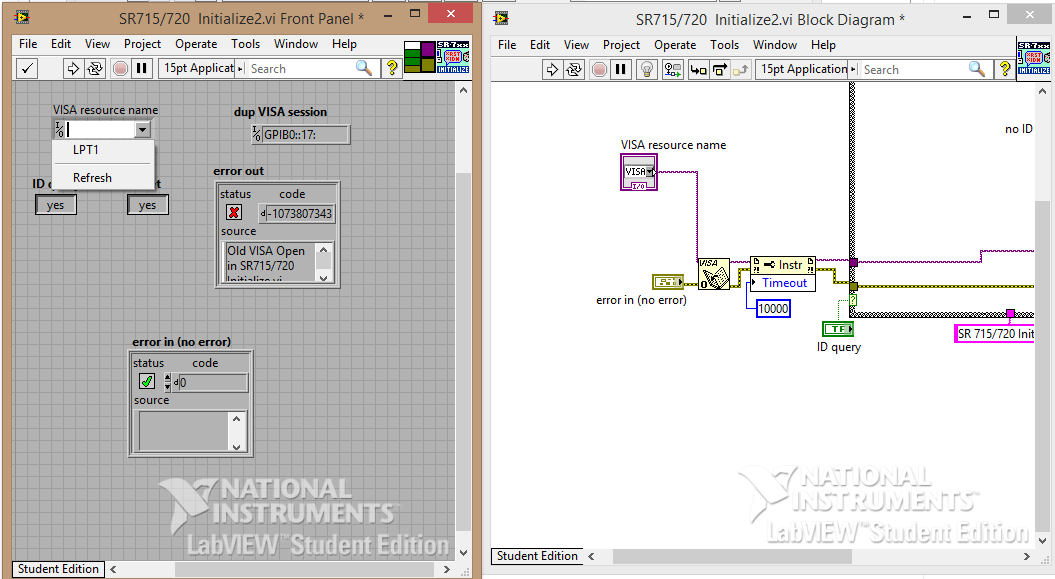Image resolution: width=1055 pixels, height=579 pixels.
Task: Open VISA resource name dropdown arrow
Action: click(x=143, y=130)
